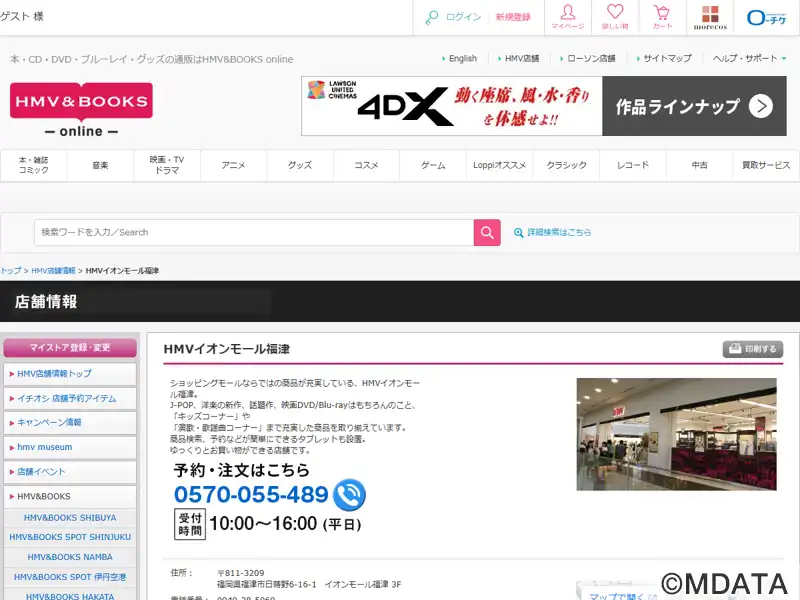Open the L-tike ticket icon
The image size is (800, 600).
767,17
